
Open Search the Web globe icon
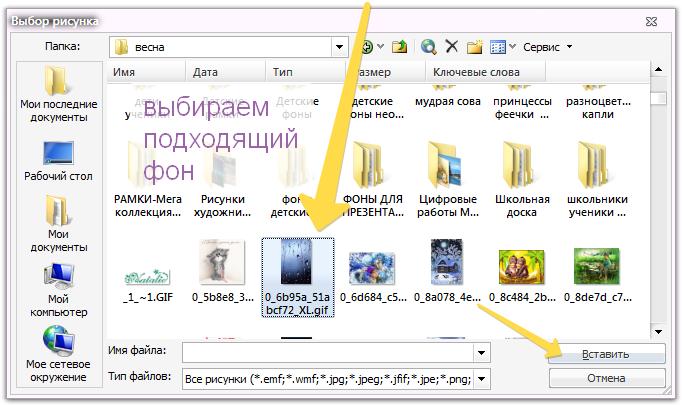tap(428, 47)
